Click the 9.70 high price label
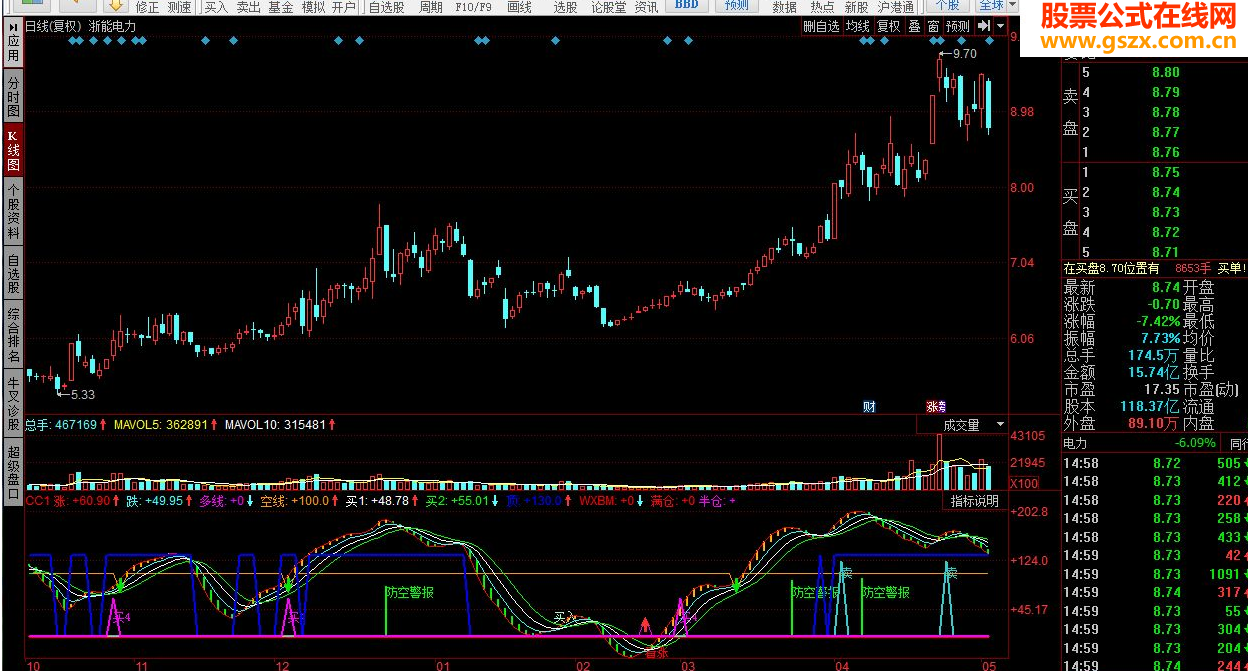 pyautogui.click(x=965, y=54)
